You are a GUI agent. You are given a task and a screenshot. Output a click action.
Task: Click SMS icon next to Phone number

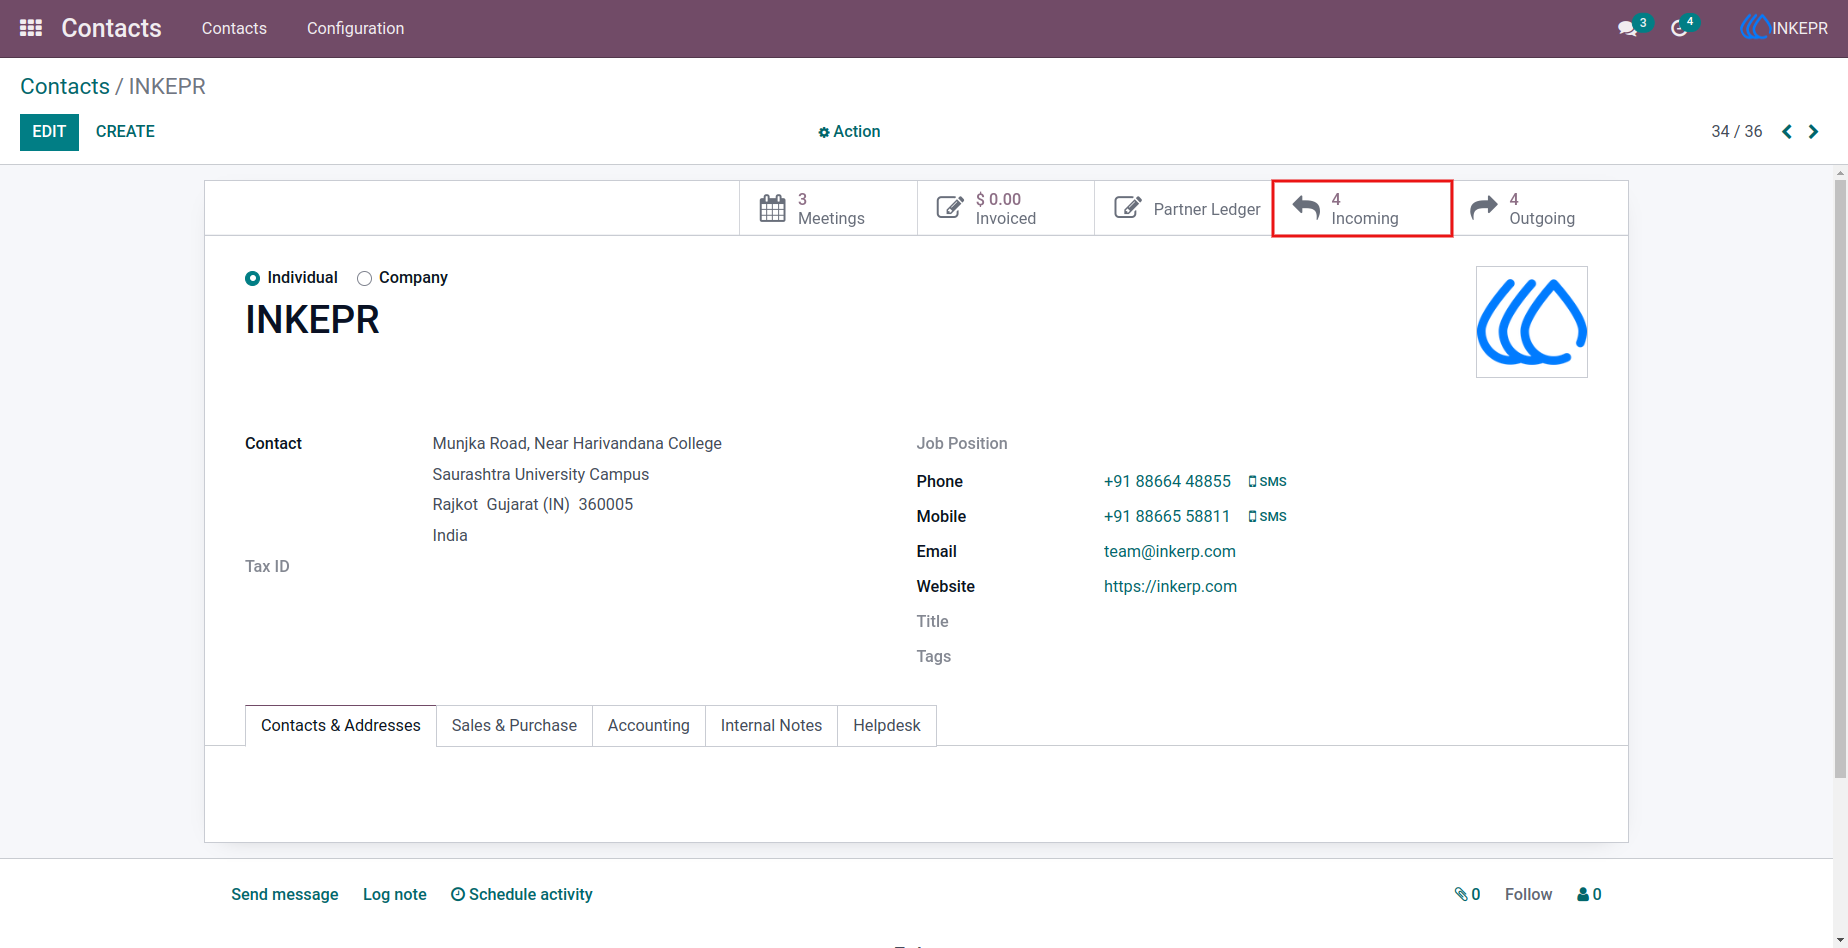click(1267, 482)
